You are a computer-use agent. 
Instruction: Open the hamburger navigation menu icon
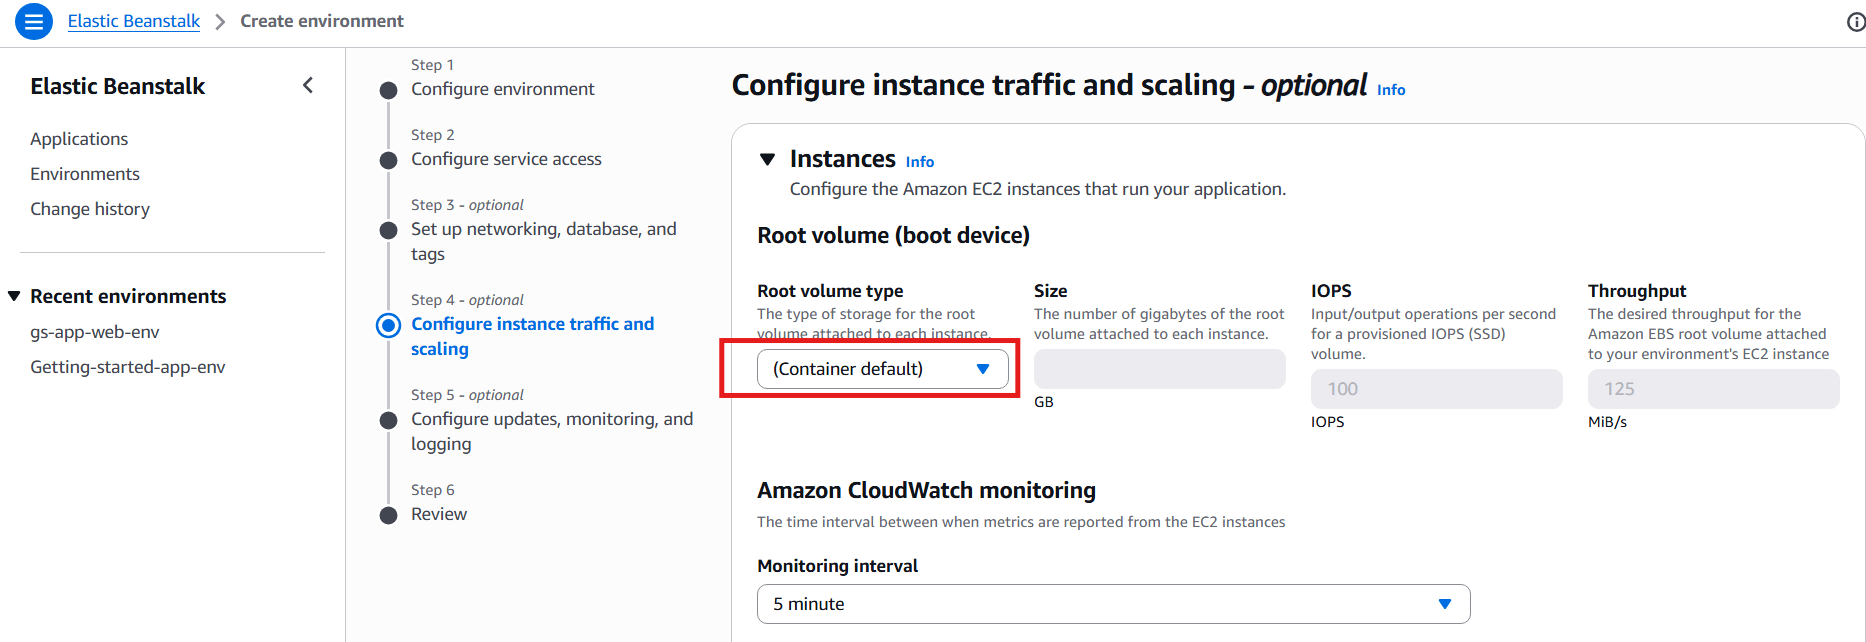(x=34, y=21)
